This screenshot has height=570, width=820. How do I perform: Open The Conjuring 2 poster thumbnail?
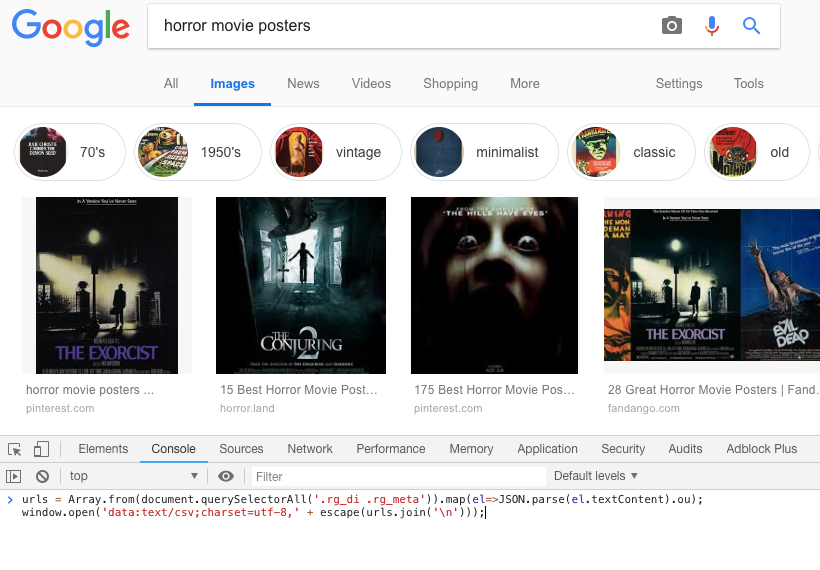click(301, 286)
